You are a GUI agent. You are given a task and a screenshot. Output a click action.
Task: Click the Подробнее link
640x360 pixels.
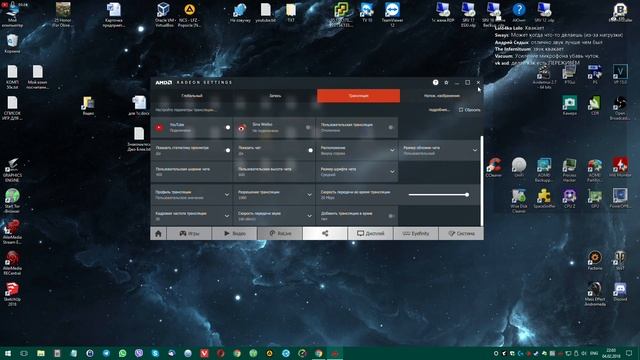439,110
